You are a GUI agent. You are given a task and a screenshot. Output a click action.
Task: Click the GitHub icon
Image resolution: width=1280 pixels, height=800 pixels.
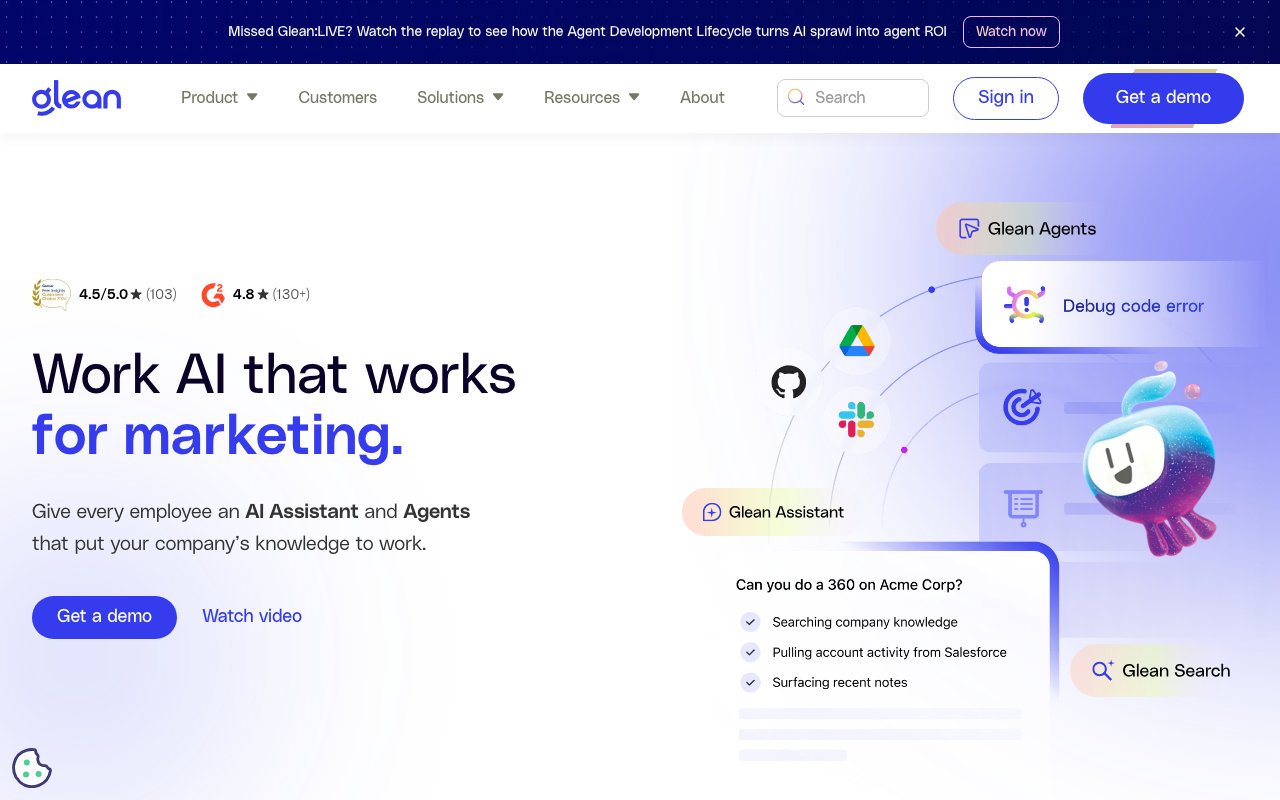(x=789, y=382)
